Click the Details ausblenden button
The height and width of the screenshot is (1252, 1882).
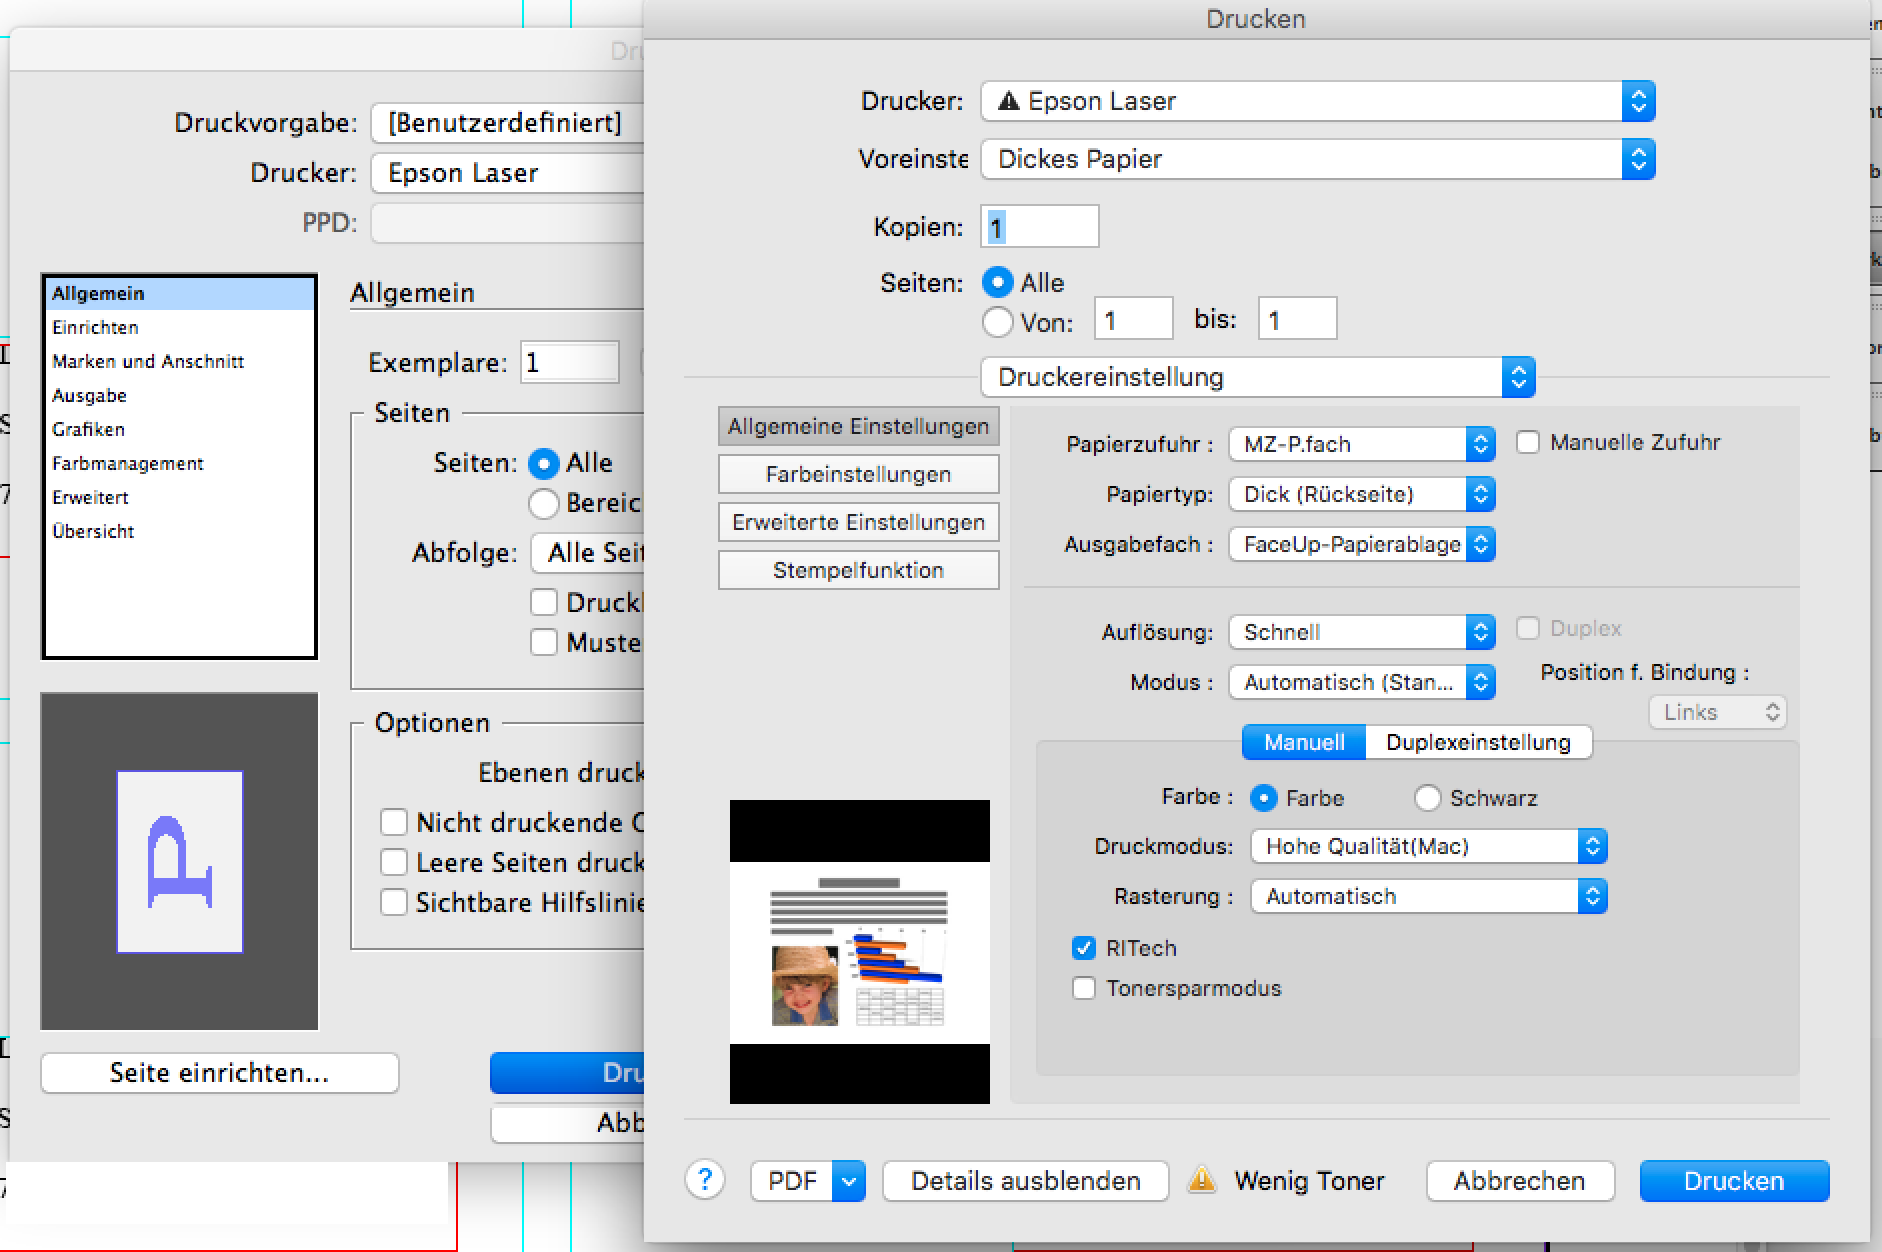point(1025,1181)
